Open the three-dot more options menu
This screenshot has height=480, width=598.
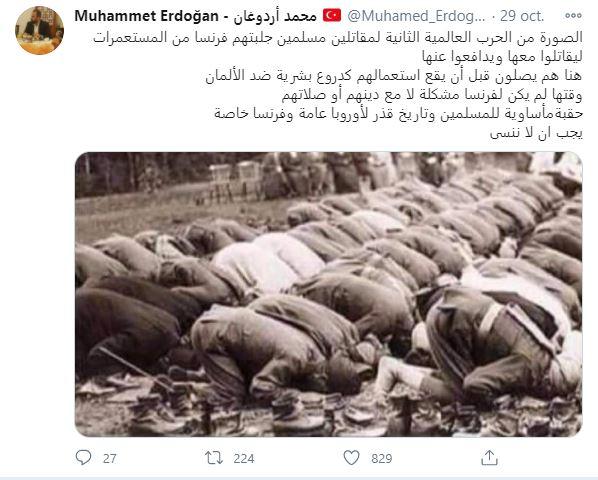click(x=573, y=16)
